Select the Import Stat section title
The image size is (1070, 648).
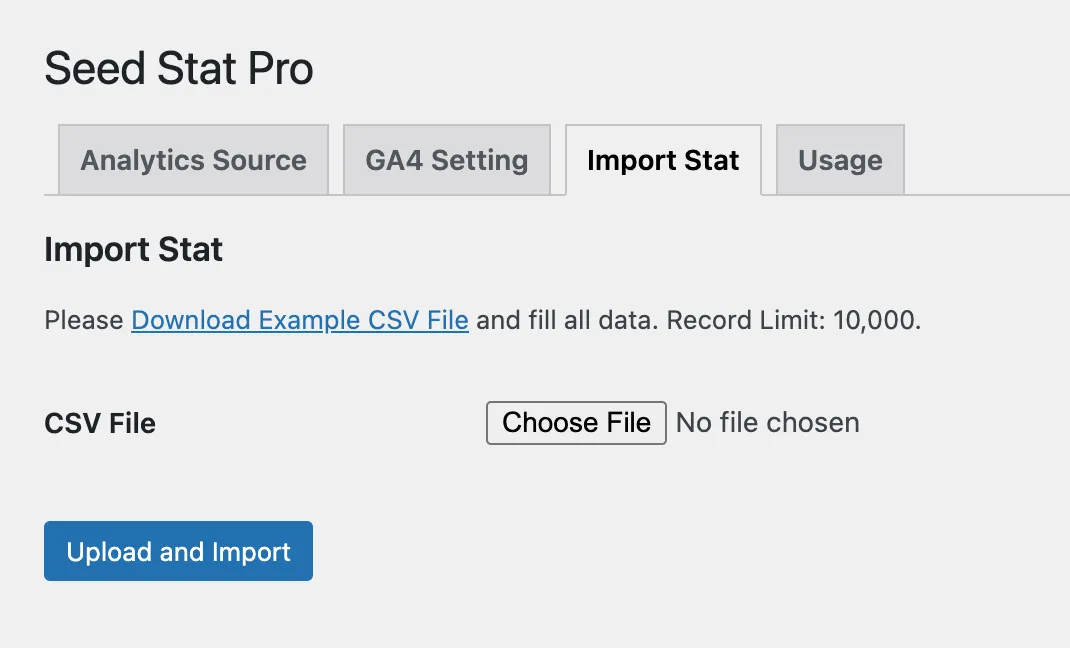pos(133,249)
